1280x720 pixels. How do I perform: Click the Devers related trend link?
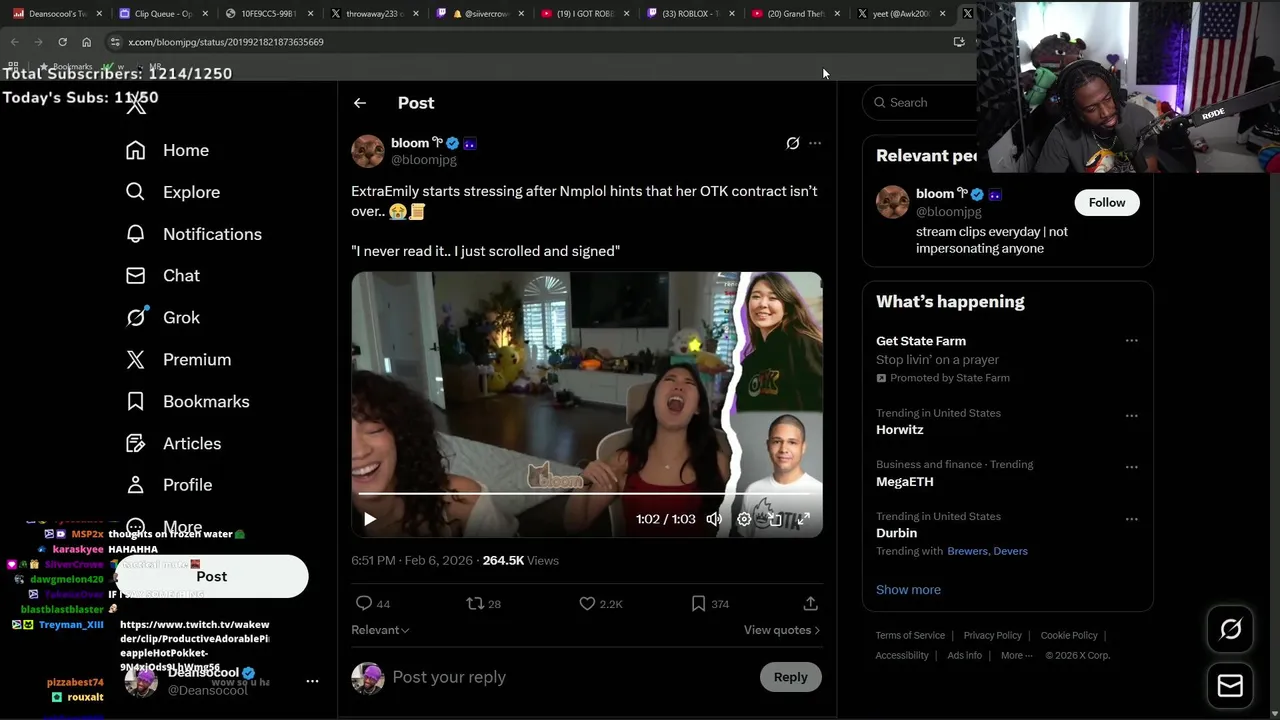pos(1010,551)
